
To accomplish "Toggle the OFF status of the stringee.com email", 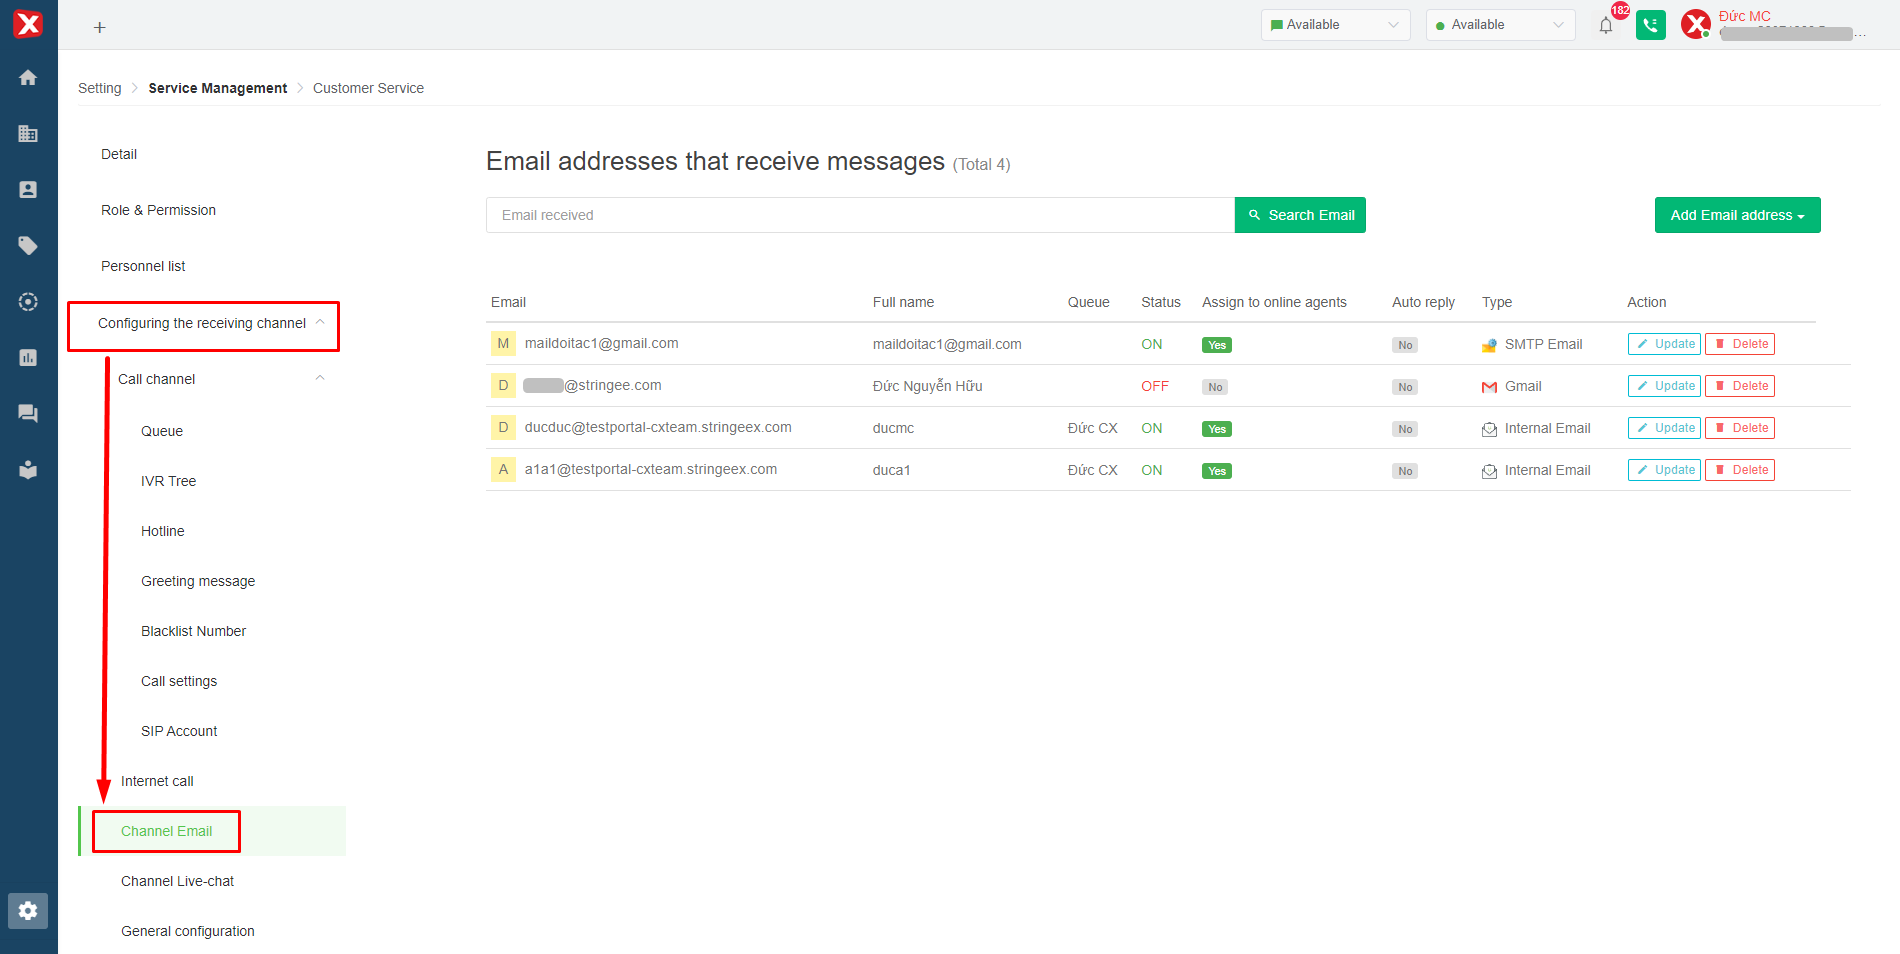I will click(x=1154, y=386).
